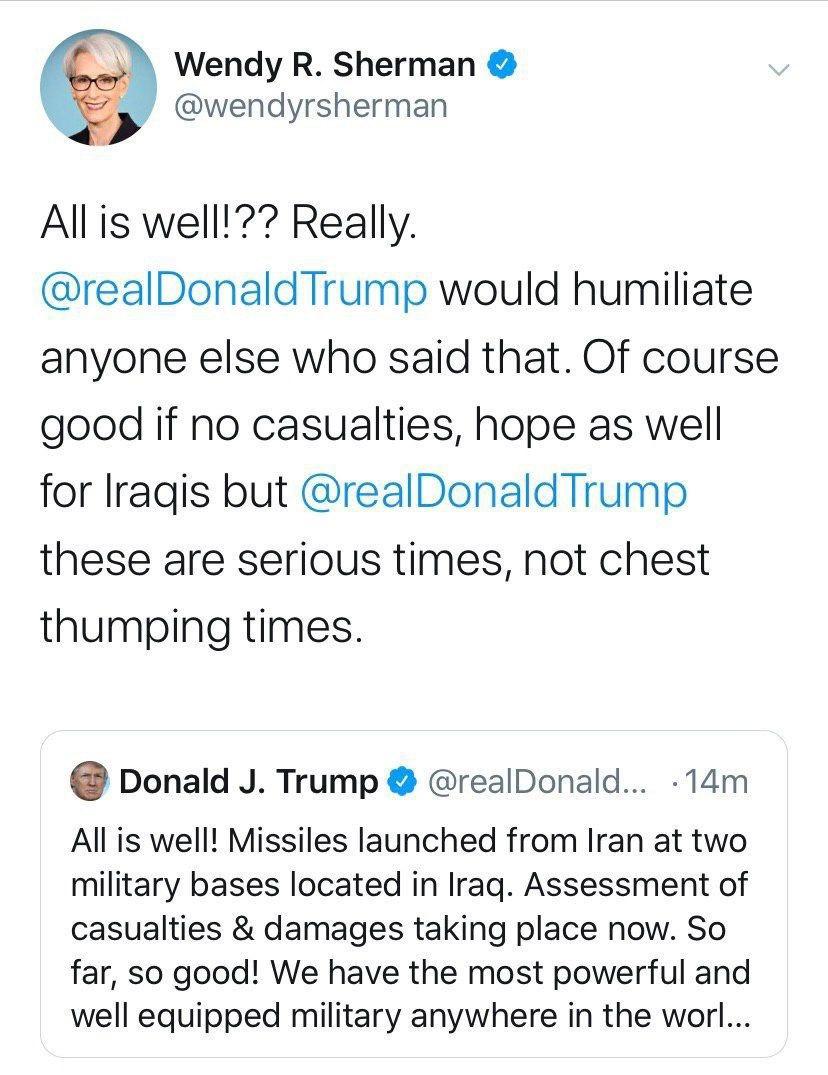Screen dimensions: 828x1075
Task: Click Donald J. Trump's small avatar in quote
Action: pyautogui.click(x=91, y=782)
